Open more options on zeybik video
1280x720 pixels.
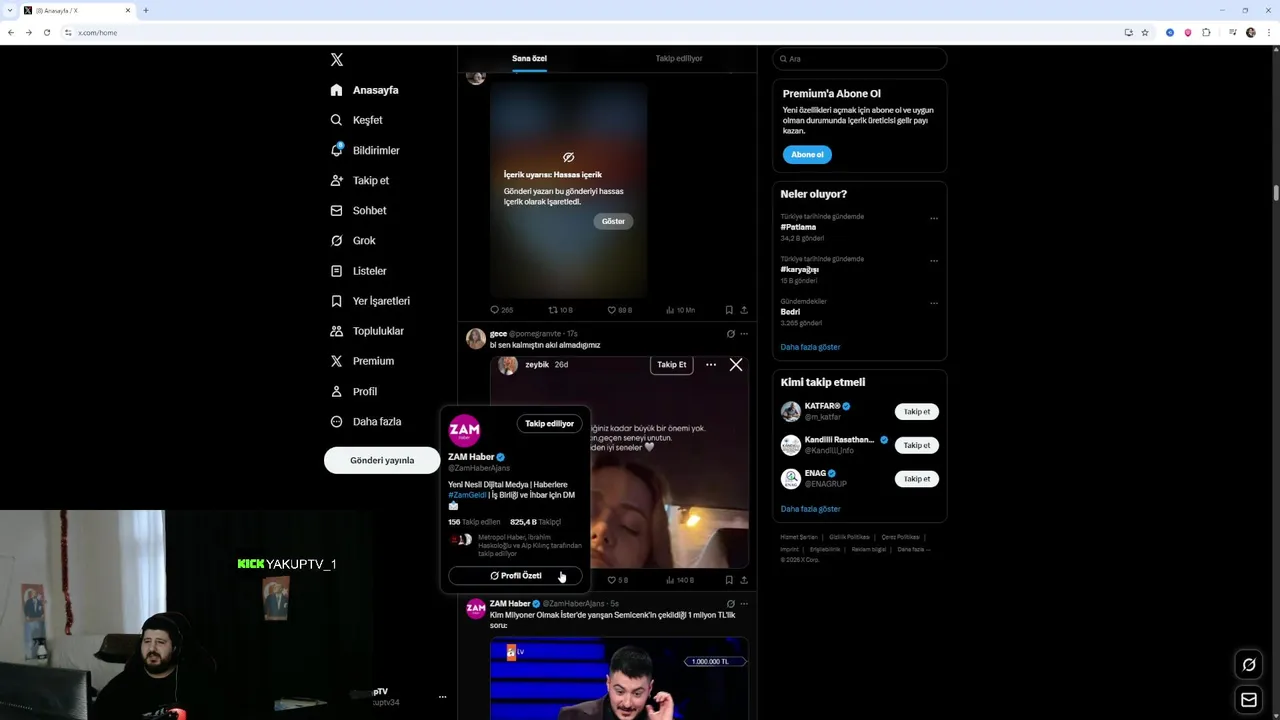point(711,365)
